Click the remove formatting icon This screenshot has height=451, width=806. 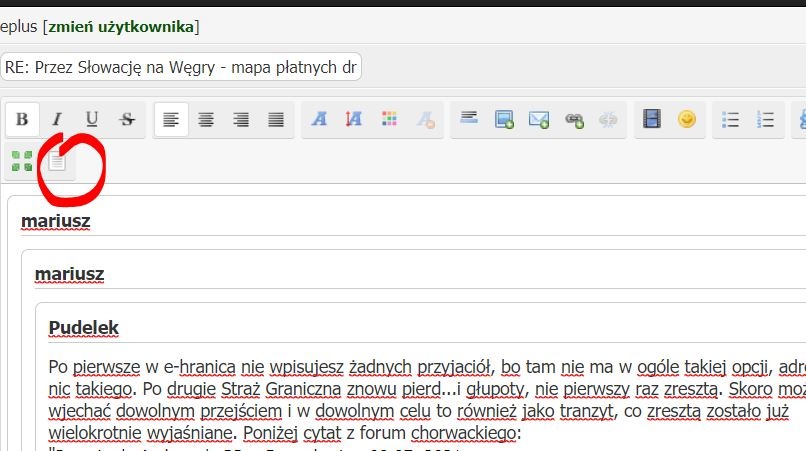[426, 119]
